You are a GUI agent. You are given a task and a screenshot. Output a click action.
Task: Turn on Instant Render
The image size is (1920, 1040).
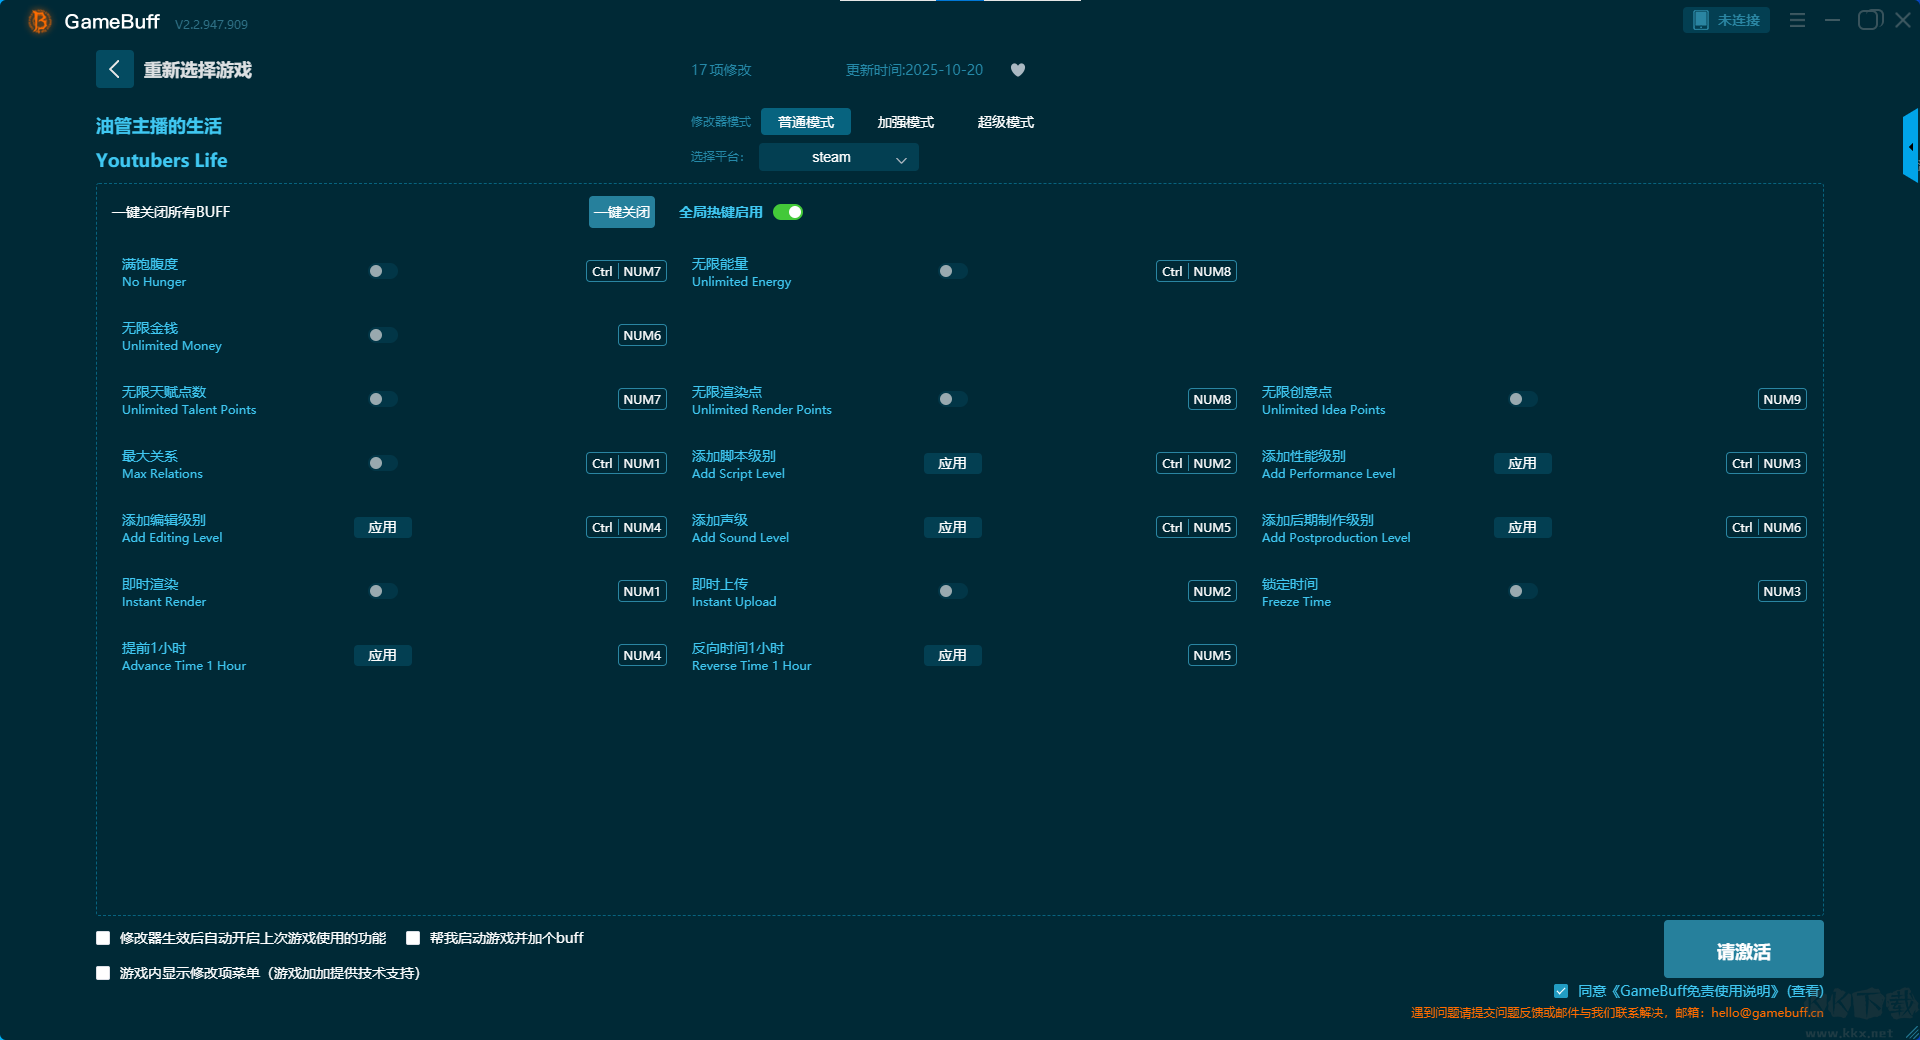click(x=382, y=591)
